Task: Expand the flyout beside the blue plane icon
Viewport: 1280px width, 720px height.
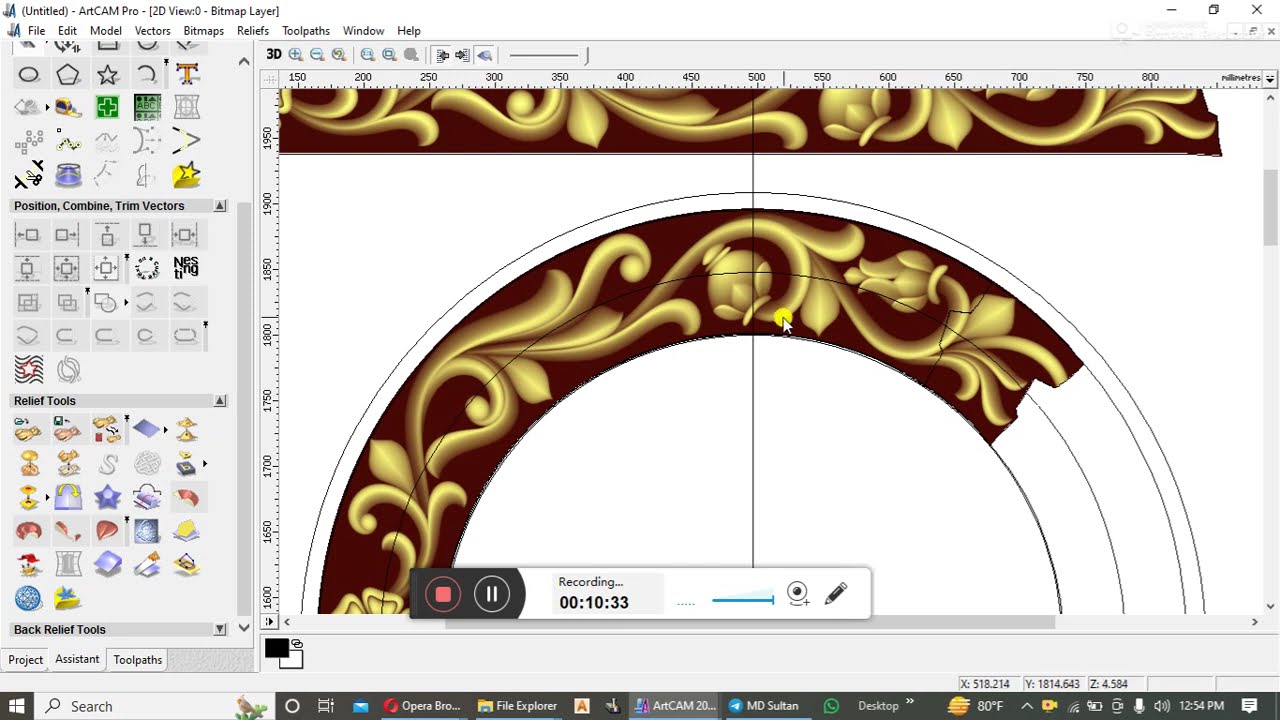Action: click(x=166, y=430)
